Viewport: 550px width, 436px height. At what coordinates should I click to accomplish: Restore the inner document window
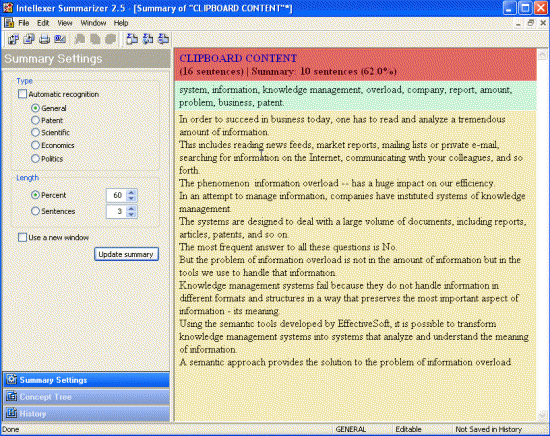(530, 23)
